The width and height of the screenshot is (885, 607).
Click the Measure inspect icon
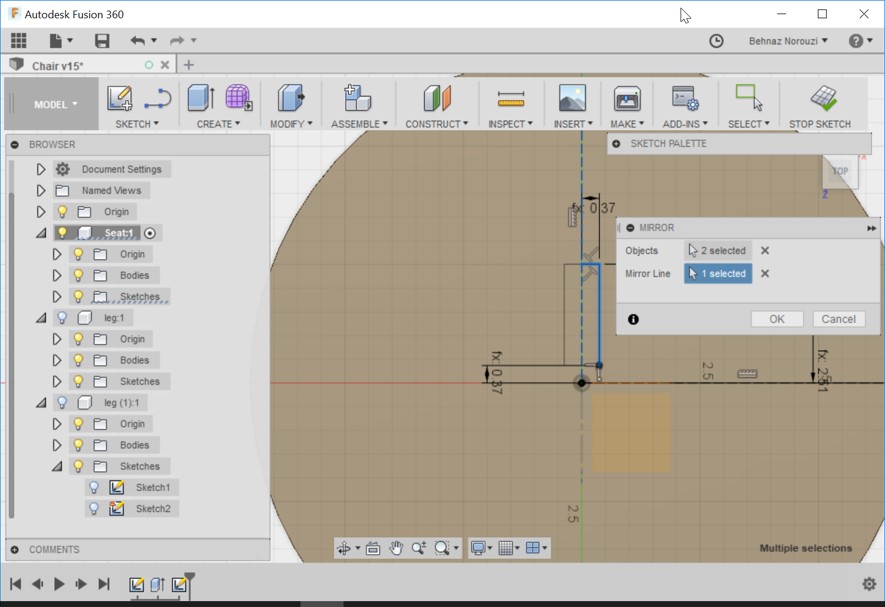511,99
